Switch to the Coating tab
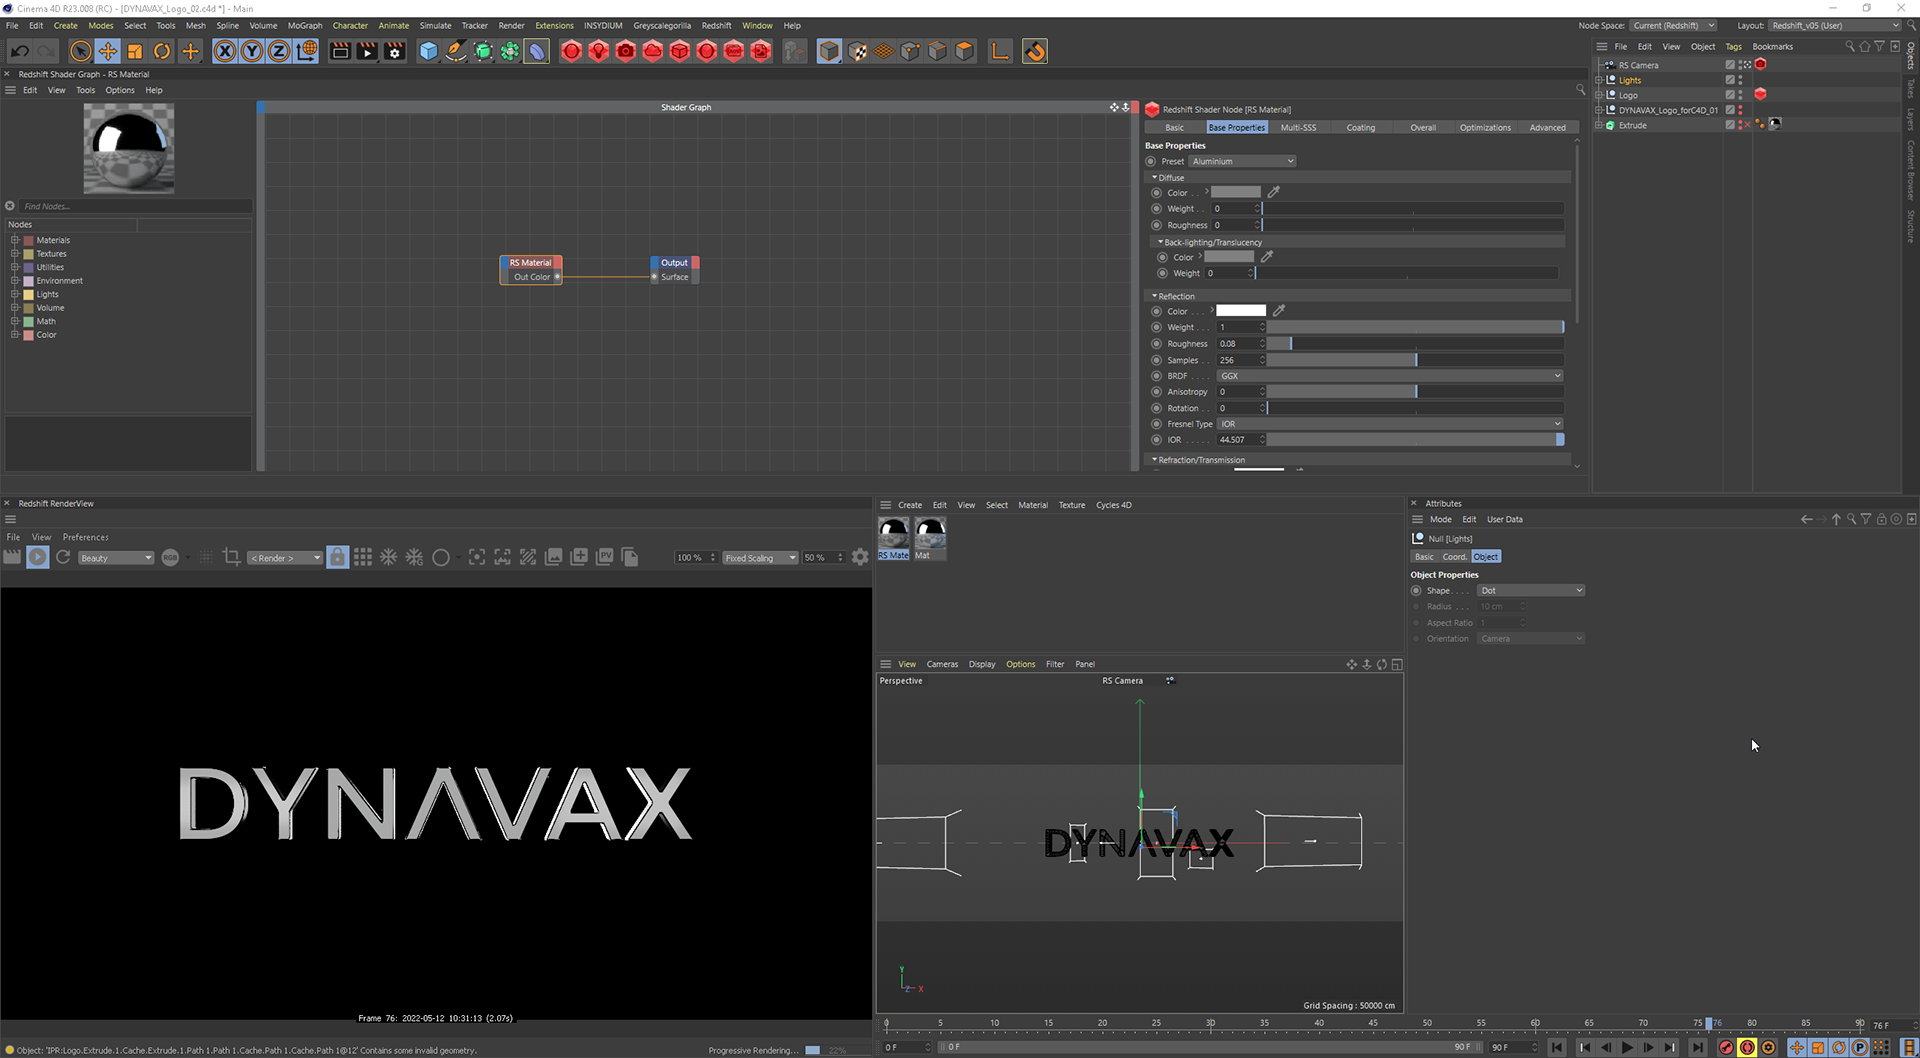The height and width of the screenshot is (1058, 1920). pyautogui.click(x=1360, y=127)
